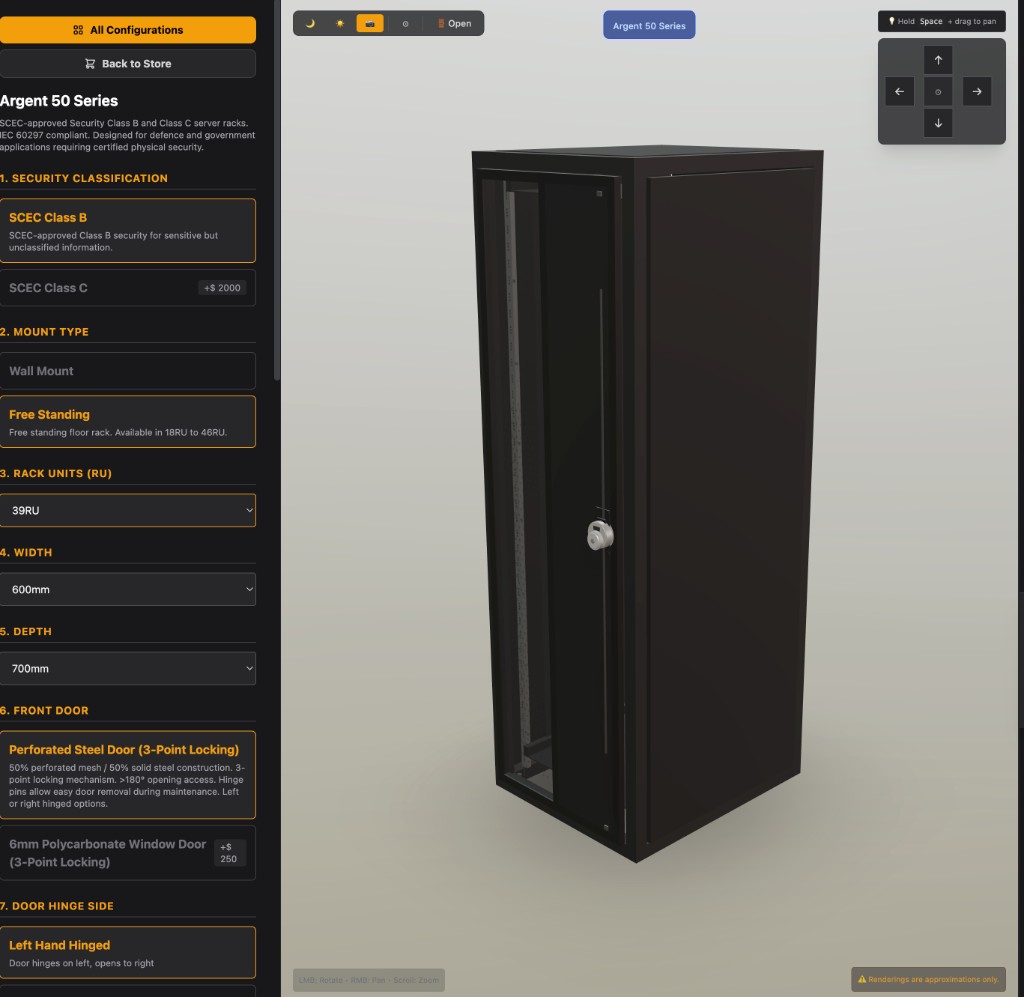Click the All Configurations button
This screenshot has height=997, width=1024.
point(127,30)
